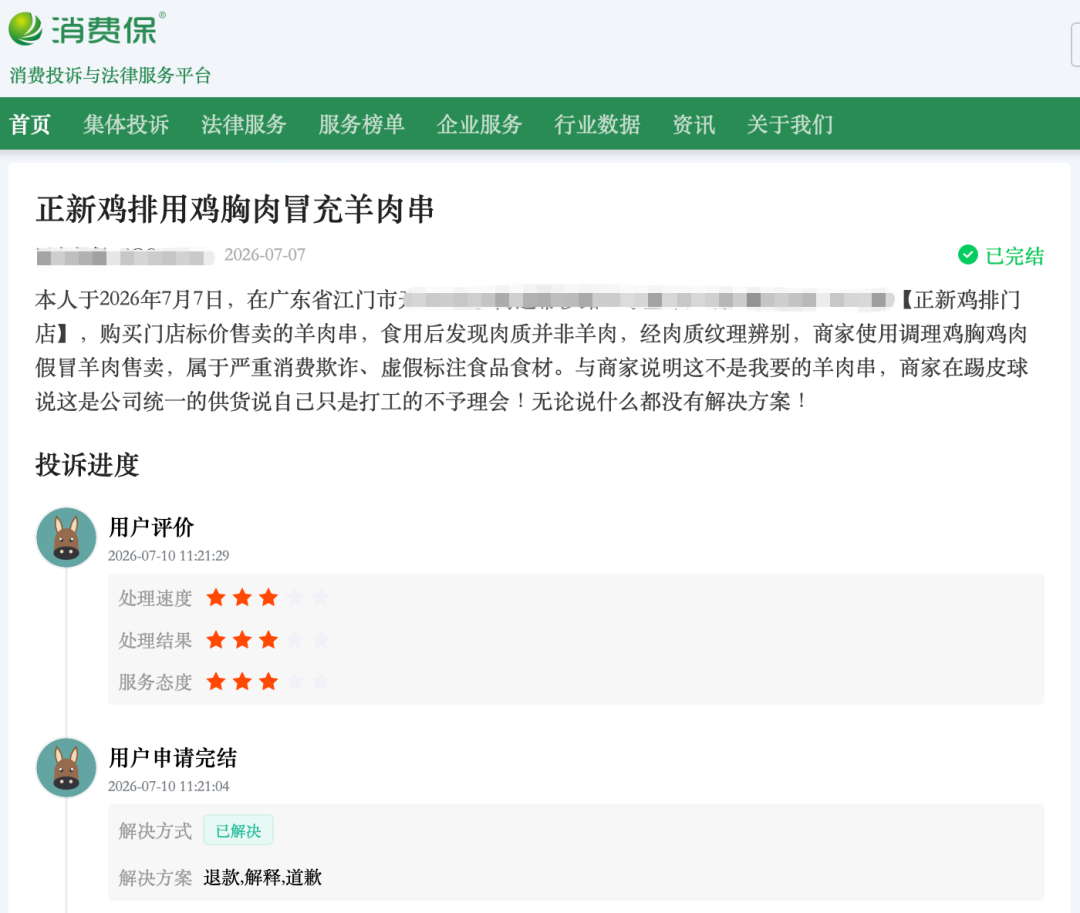Click the complaint title 正新鸡排用鸡胸肉冒充羊肉串
Image resolution: width=1080 pixels, height=913 pixels.
point(235,209)
